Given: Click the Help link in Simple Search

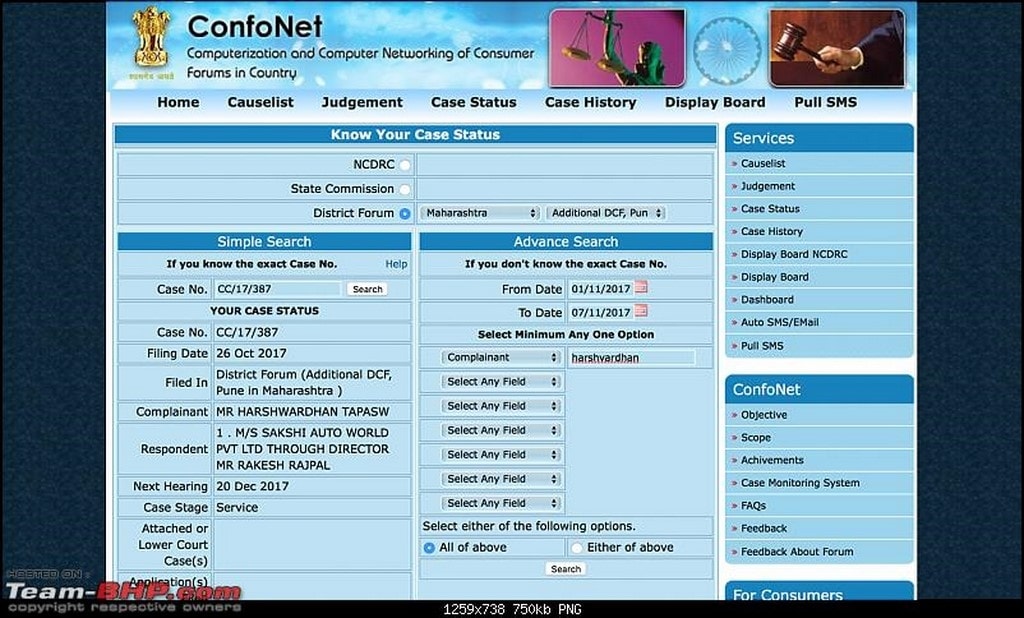Looking at the screenshot, I should pyautogui.click(x=396, y=264).
